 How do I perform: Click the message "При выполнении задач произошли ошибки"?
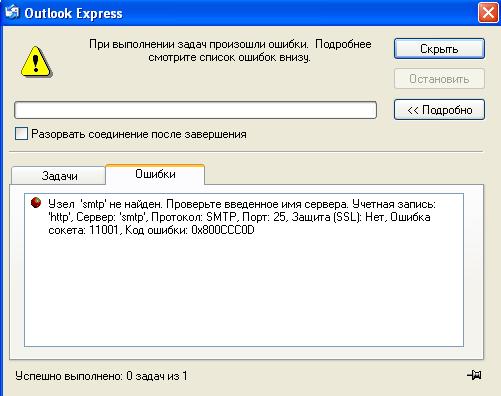[x=199, y=44]
